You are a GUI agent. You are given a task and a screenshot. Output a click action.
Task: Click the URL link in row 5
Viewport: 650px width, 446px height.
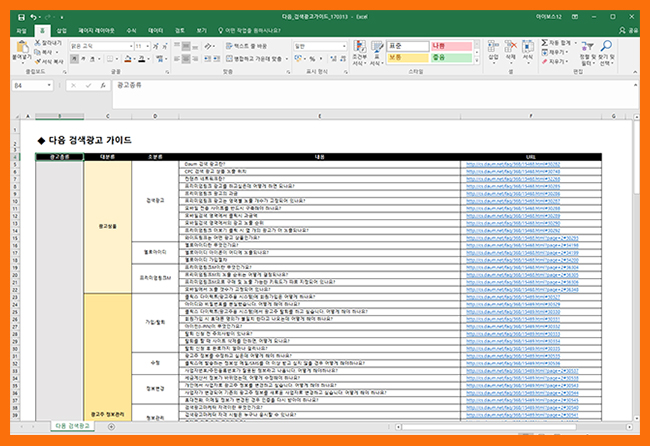point(512,164)
